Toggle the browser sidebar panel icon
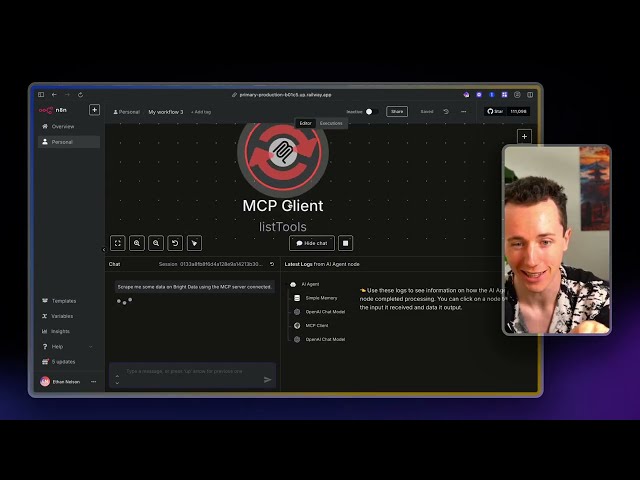The height and width of the screenshot is (480, 640). (x=41, y=95)
